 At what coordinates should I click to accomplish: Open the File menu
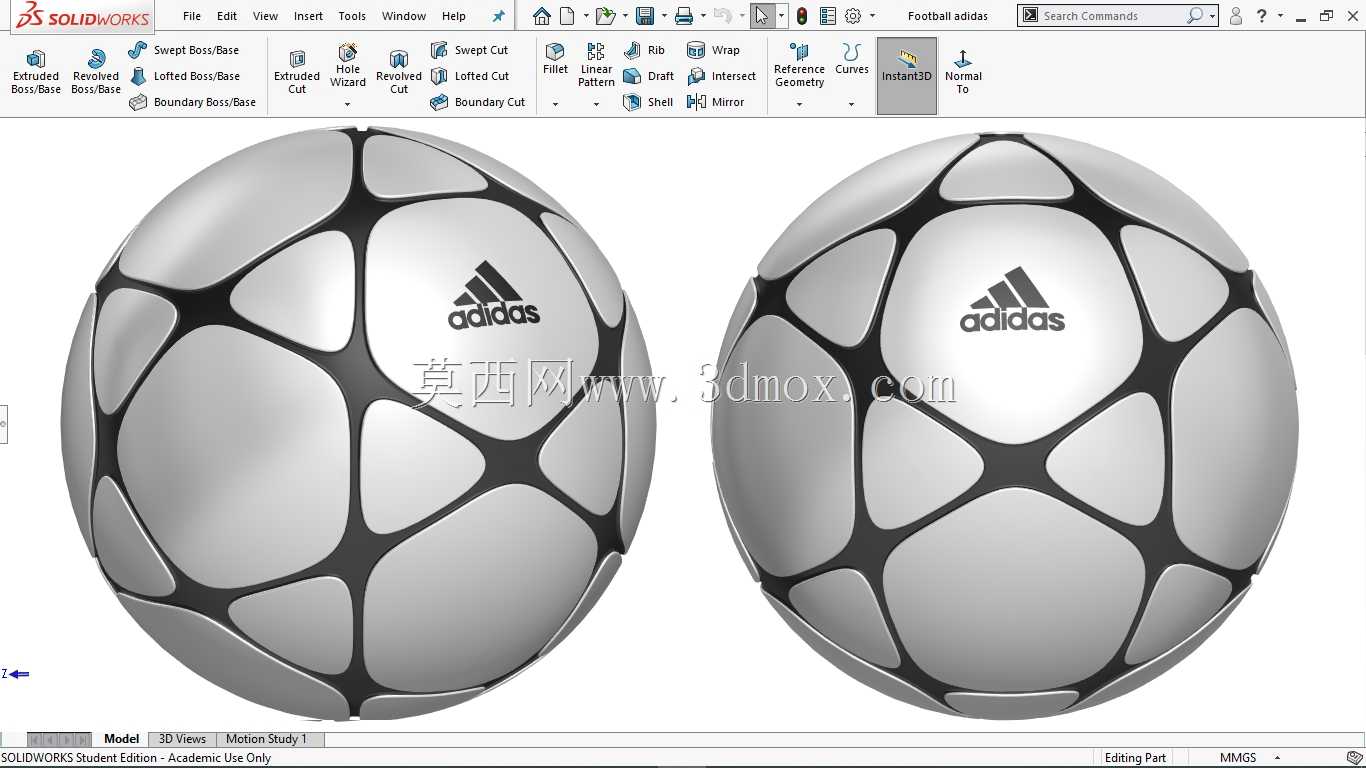coord(192,16)
